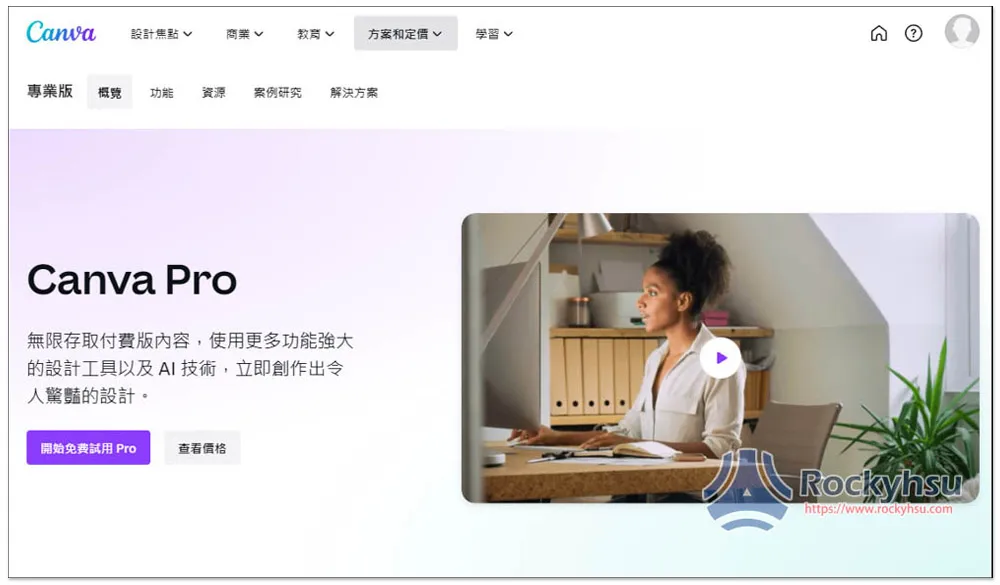Switch to the 功能 tab
The height and width of the screenshot is (585, 1000).
pos(161,93)
